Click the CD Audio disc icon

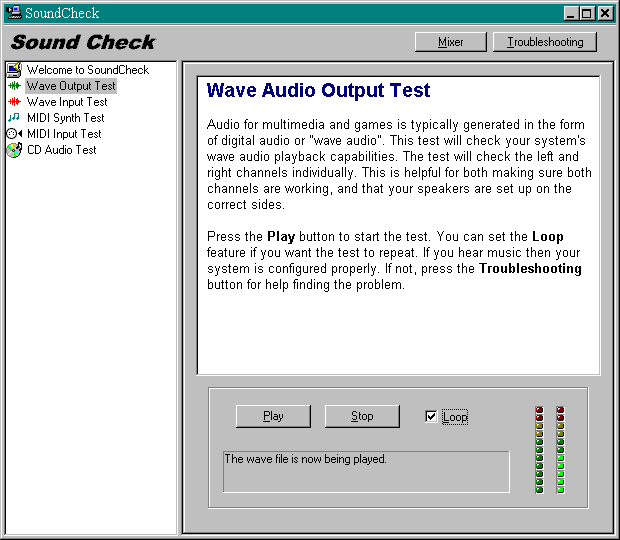pos(14,150)
